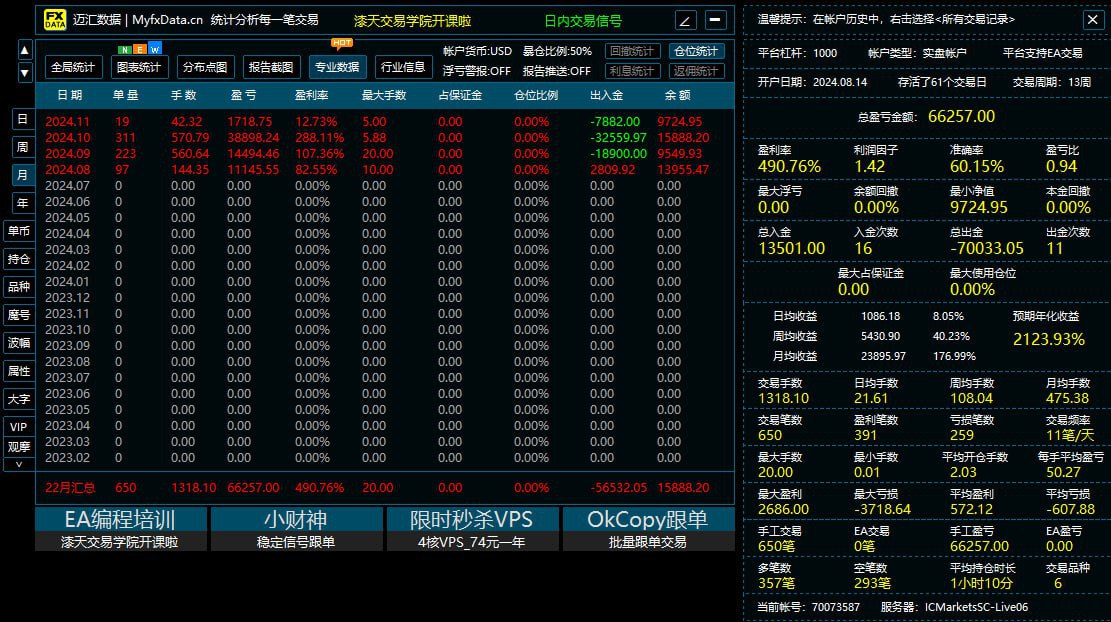This screenshot has width=1111, height=622.
Task: Click the OkCopy跟单 banner
Action: (x=648, y=528)
